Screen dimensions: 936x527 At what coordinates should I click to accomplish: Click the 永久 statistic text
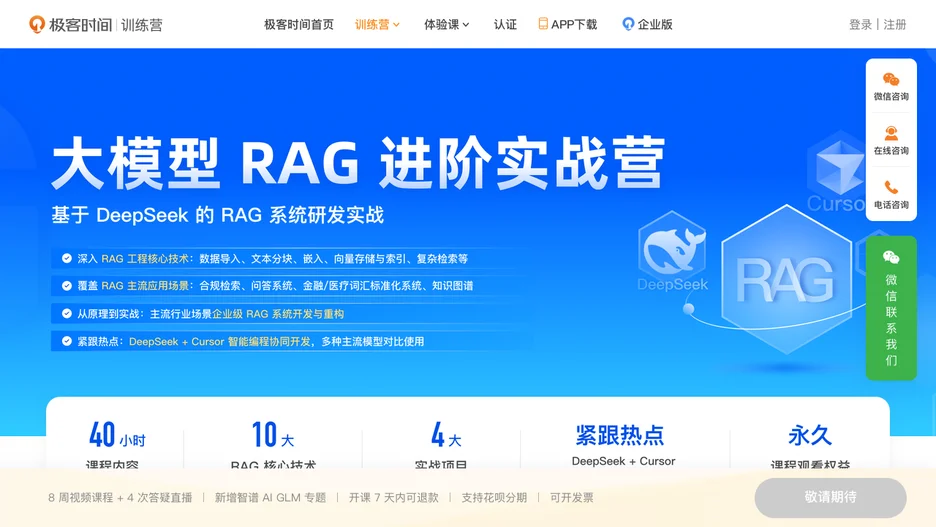point(809,436)
